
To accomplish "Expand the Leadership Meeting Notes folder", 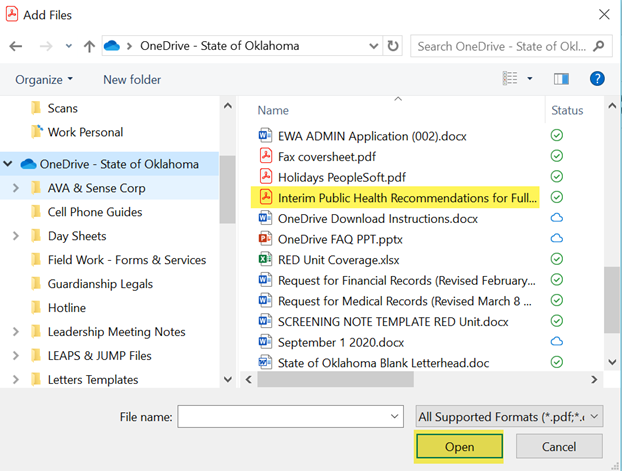I will (x=15, y=331).
